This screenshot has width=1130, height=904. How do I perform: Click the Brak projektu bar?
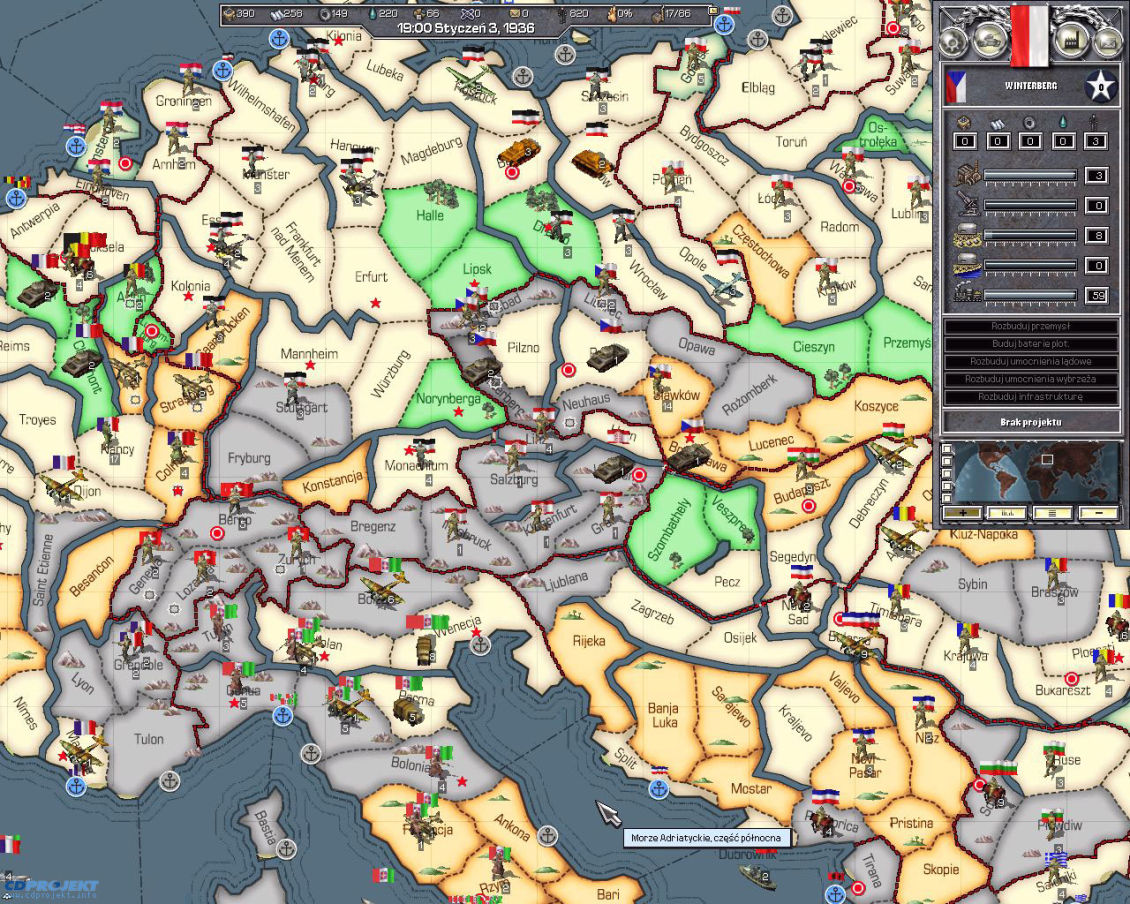[x=1031, y=422]
